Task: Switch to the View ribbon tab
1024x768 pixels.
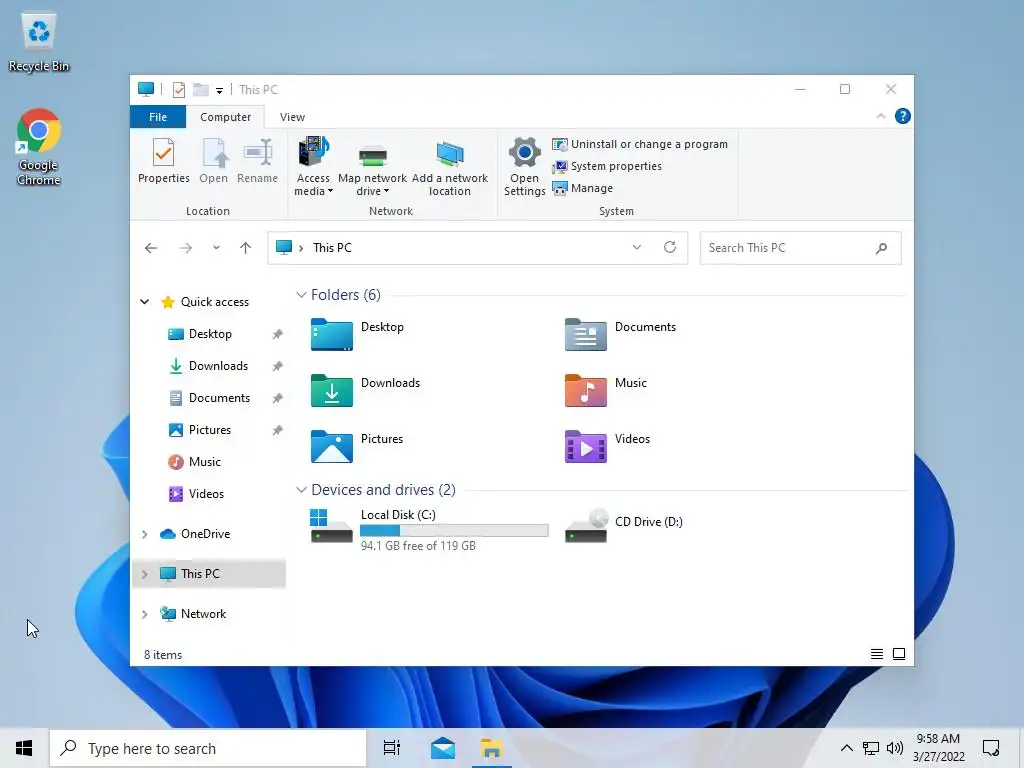Action: tap(292, 117)
